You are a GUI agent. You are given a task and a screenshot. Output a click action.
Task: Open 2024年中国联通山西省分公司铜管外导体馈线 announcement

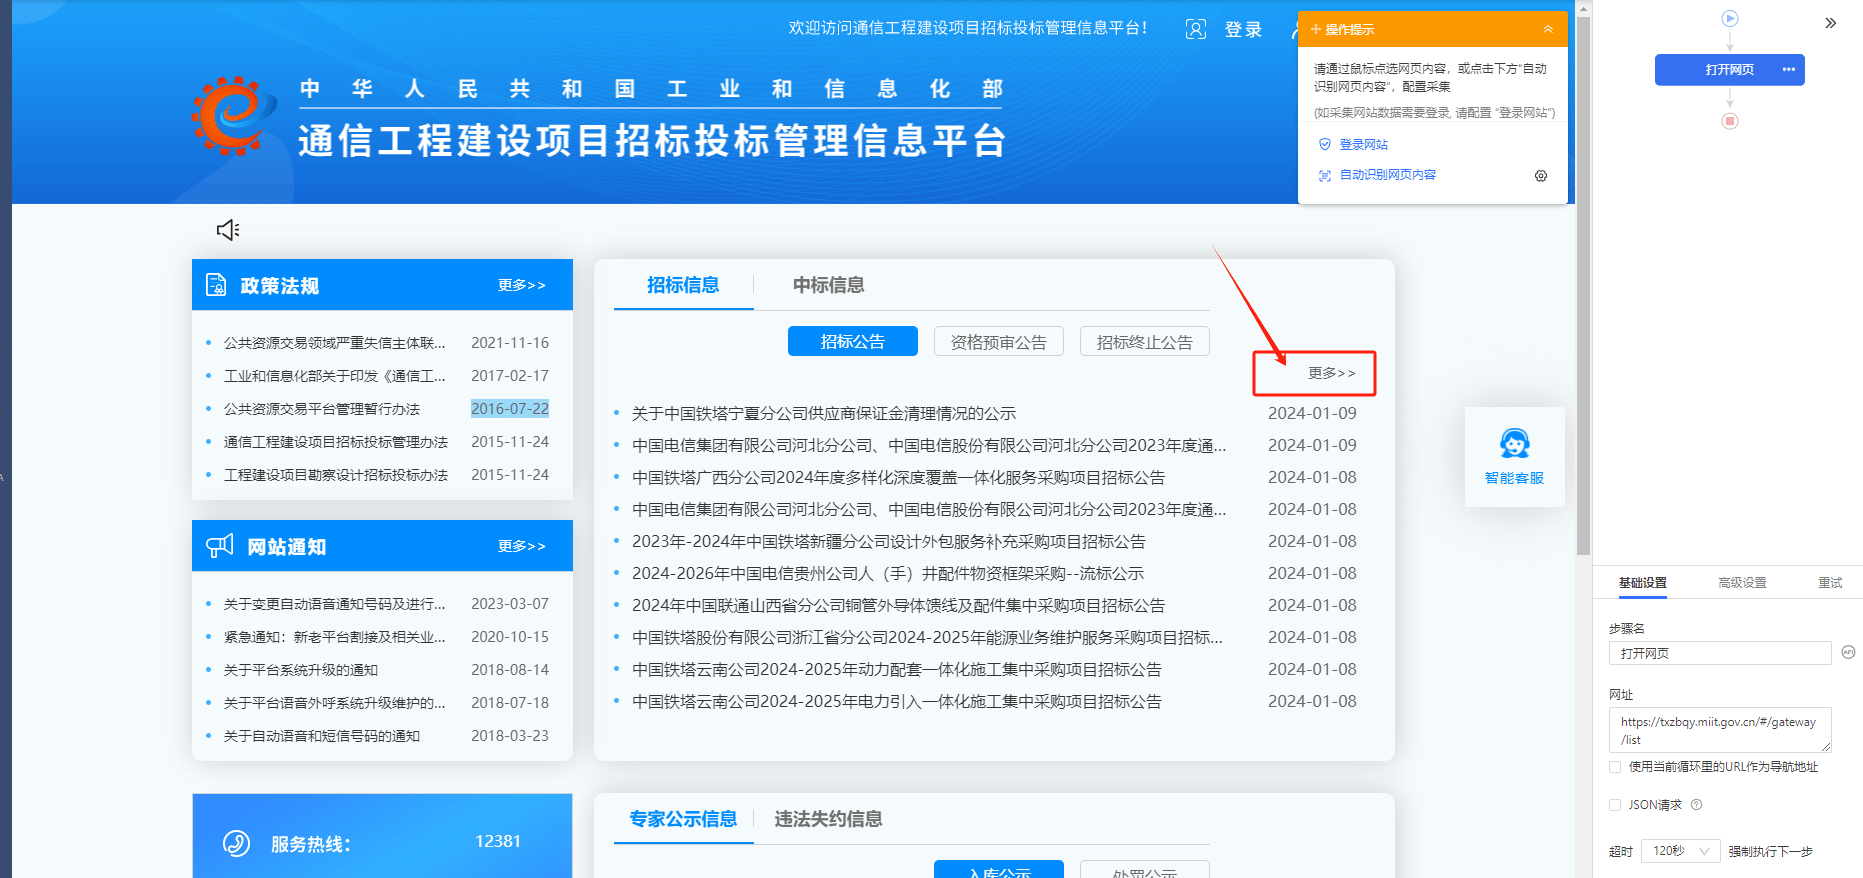(x=898, y=605)
